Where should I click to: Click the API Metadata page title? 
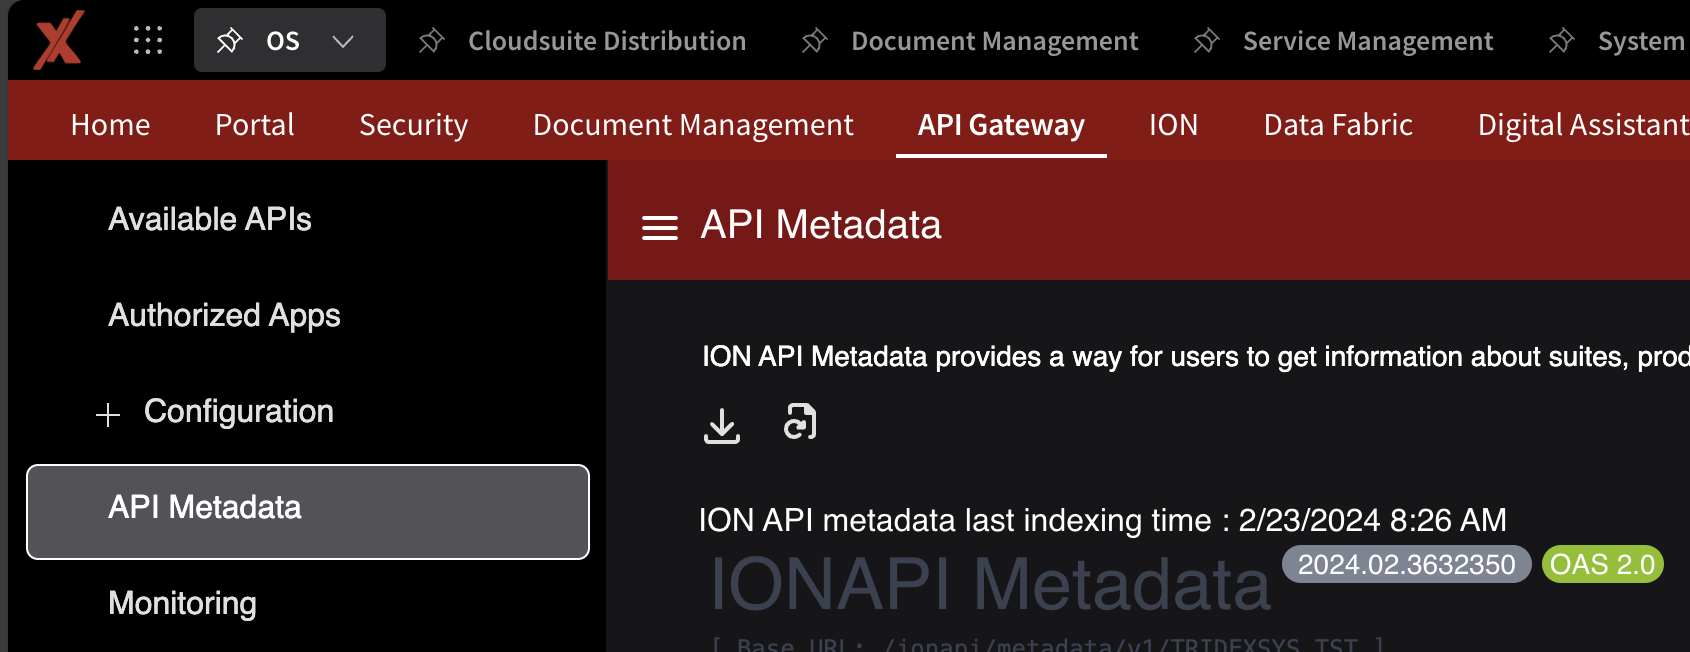pos(821,225)
